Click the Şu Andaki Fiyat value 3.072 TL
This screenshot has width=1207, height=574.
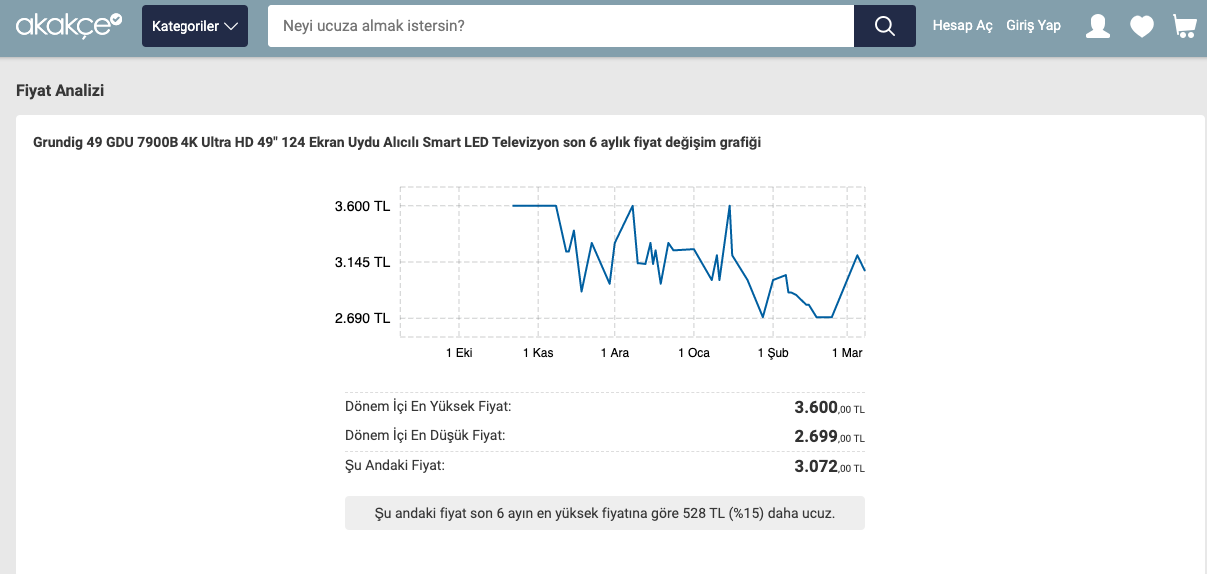pos(829,466)
